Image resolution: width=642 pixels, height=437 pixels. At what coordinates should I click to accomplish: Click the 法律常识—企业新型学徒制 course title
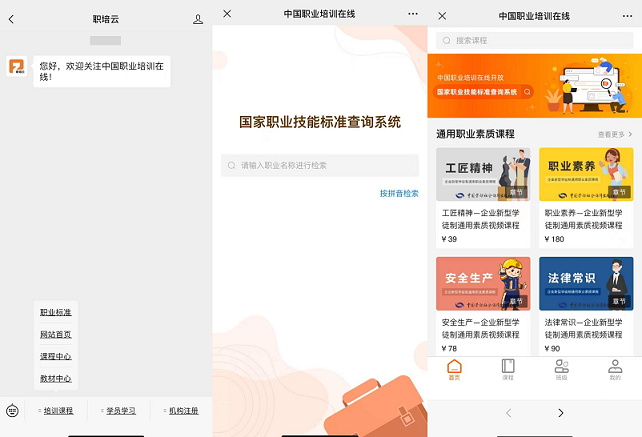[x=583, y=328]
